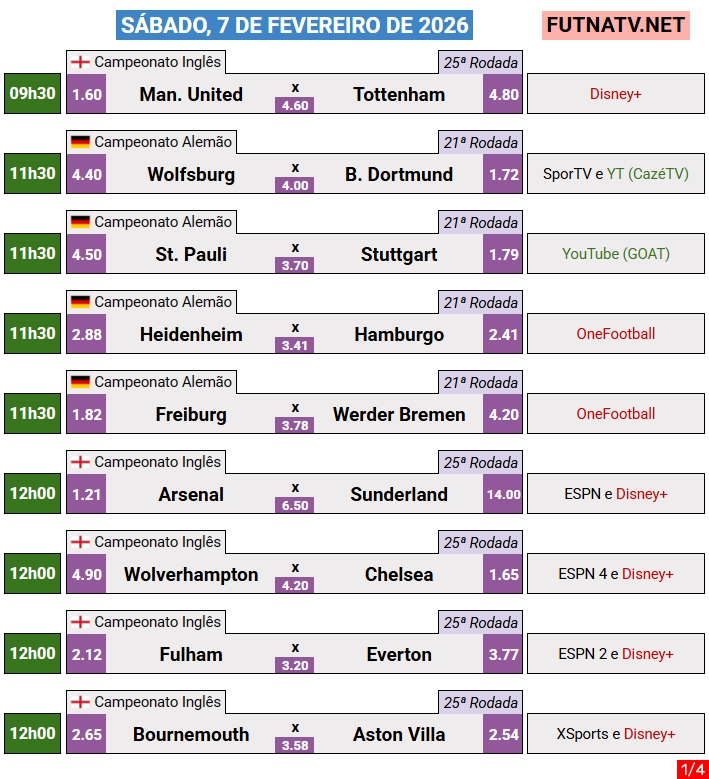709x779 pixels.
Task: Click the 09h30 kickoff time badge
Action: point(32,93)
